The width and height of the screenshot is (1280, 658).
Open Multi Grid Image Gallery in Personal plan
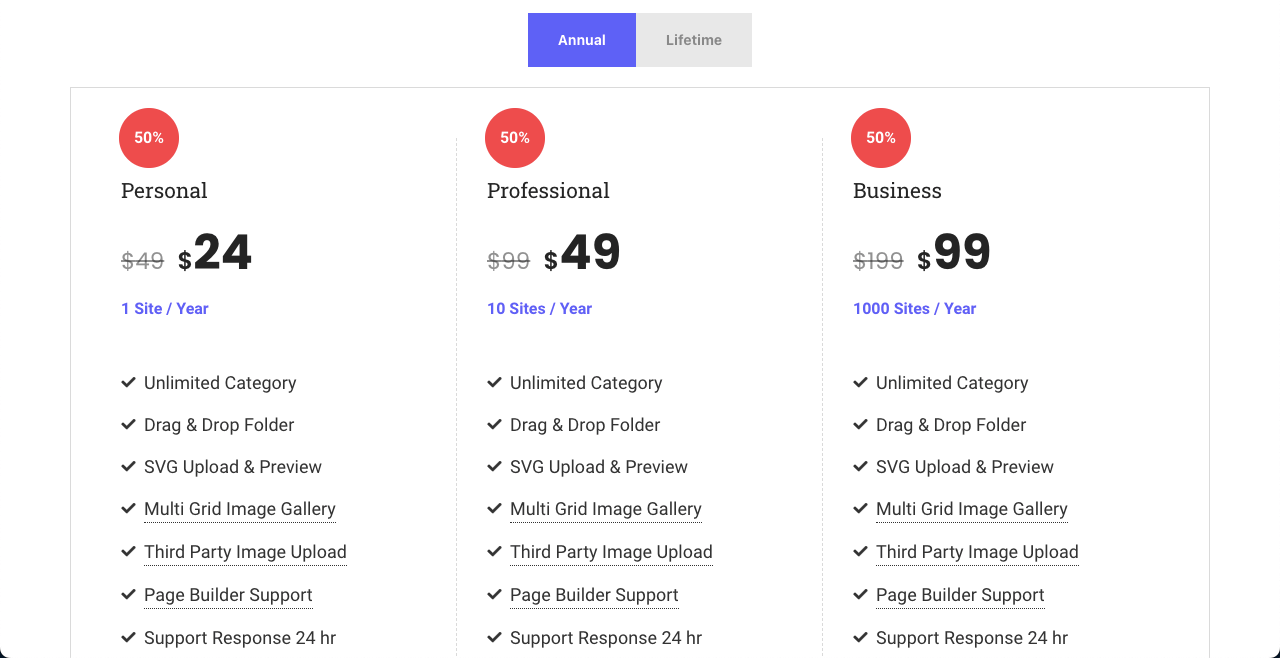tap(240, 509)
